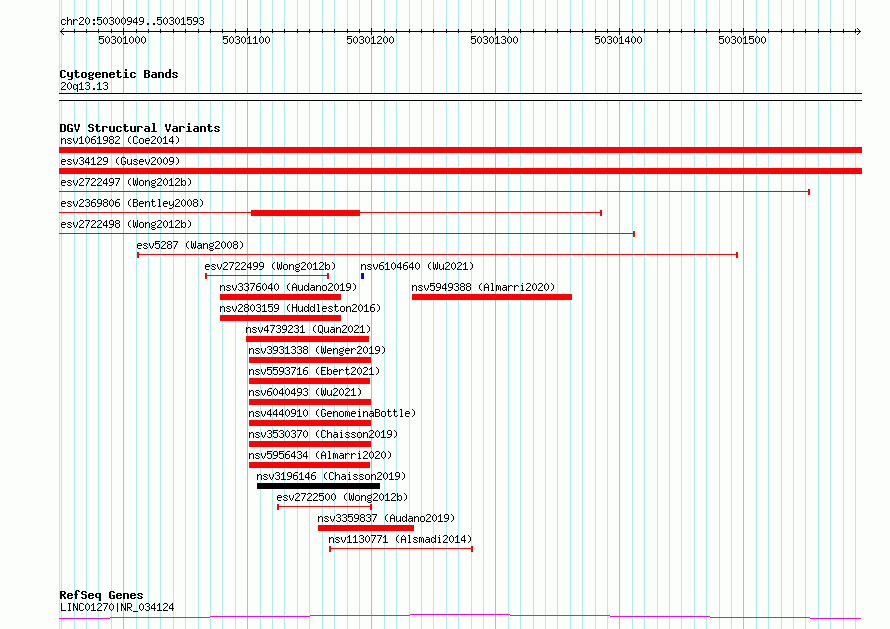Open the nsv6104640 (Wu2021) label
Viewport: 890px width, 629px height.
[x=417, y=266]
